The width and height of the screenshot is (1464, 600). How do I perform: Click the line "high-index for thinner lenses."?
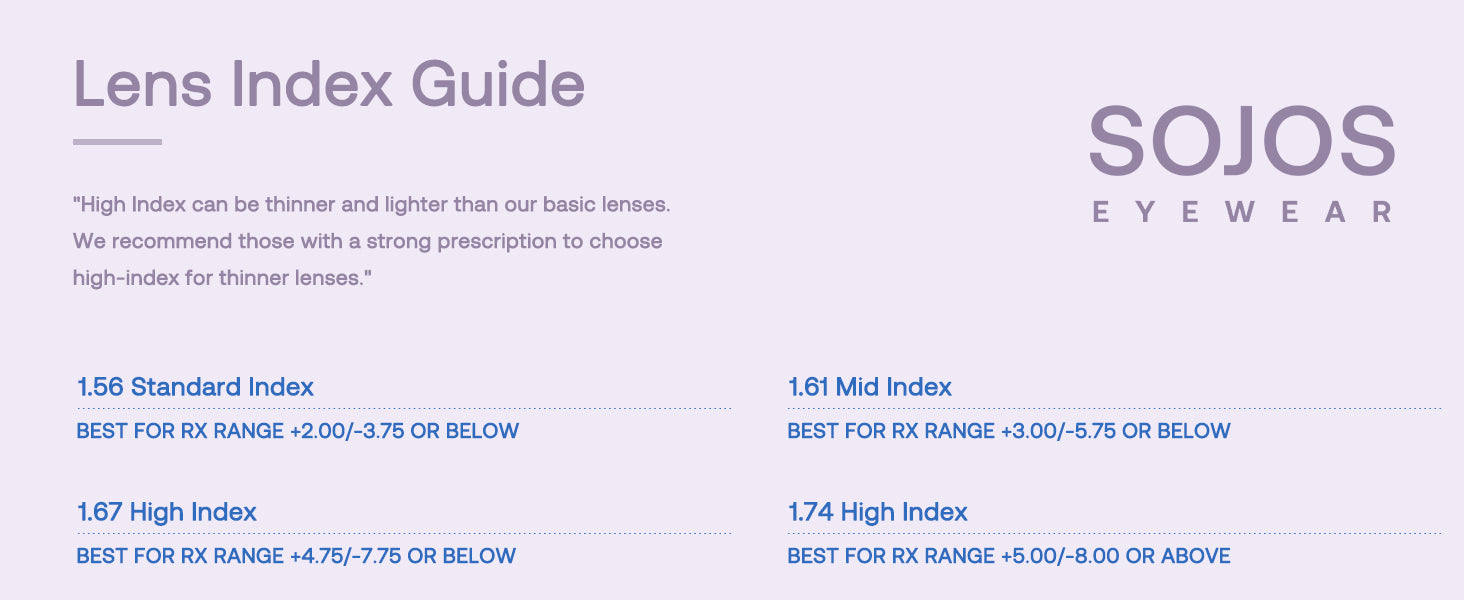(x=223, y=277)
